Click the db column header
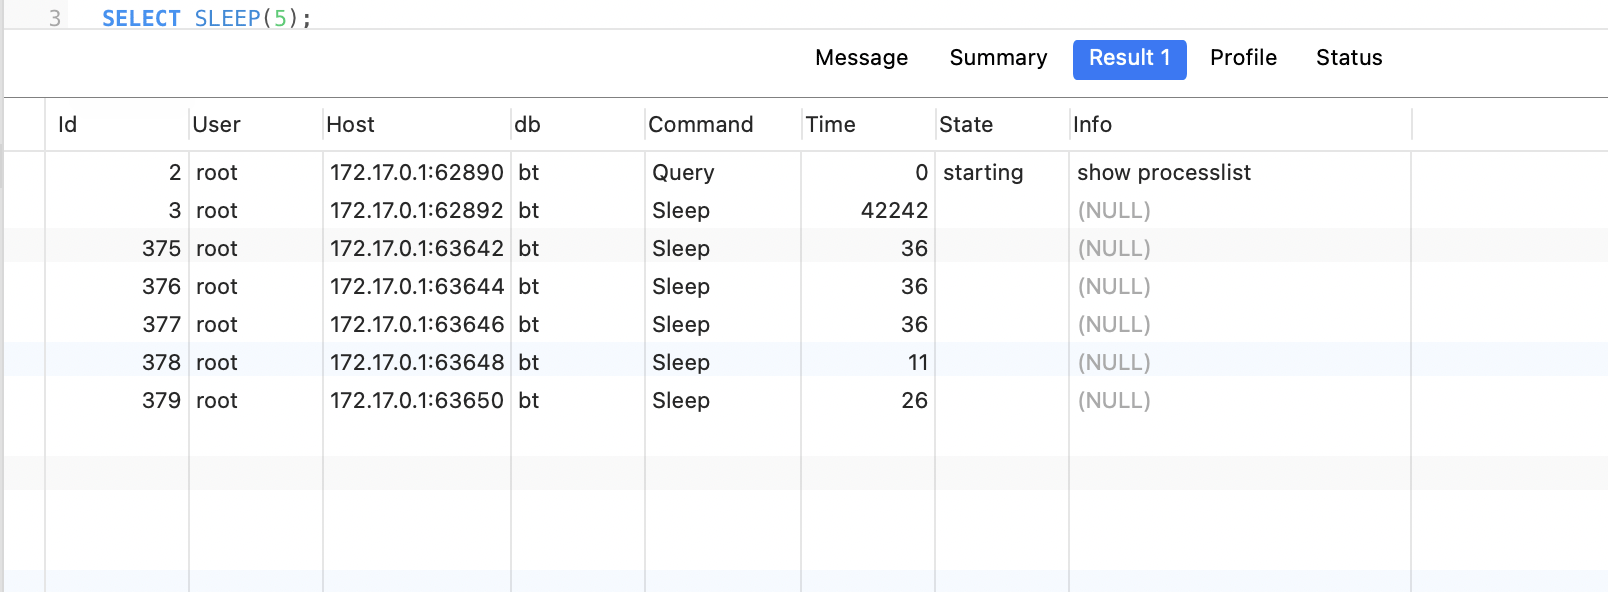 577,125
